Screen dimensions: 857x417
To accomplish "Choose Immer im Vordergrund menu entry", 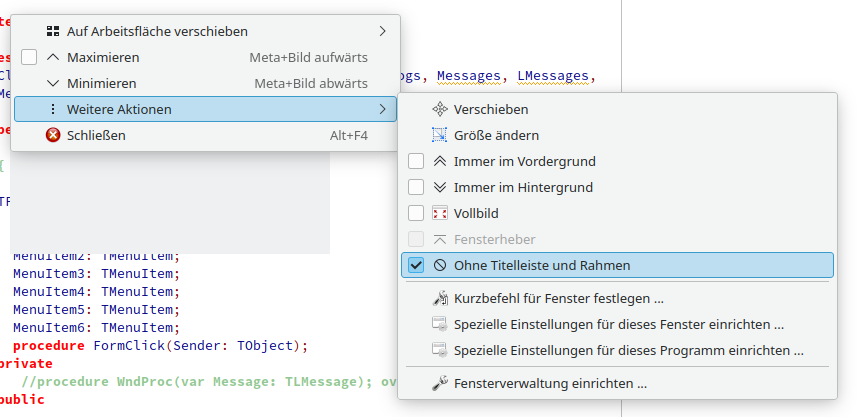I will pyautogui.click(x=618, y=161).
